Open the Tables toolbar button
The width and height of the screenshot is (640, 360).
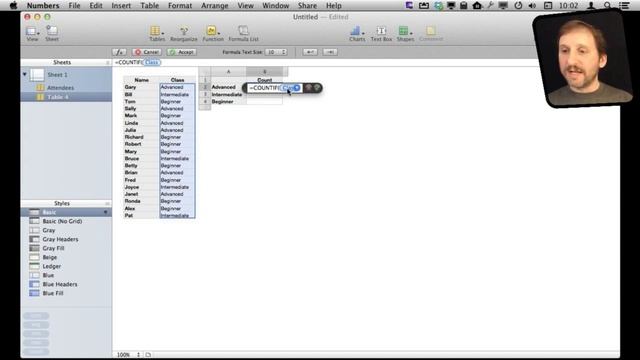pyautogui.click(x=157, y=33)
